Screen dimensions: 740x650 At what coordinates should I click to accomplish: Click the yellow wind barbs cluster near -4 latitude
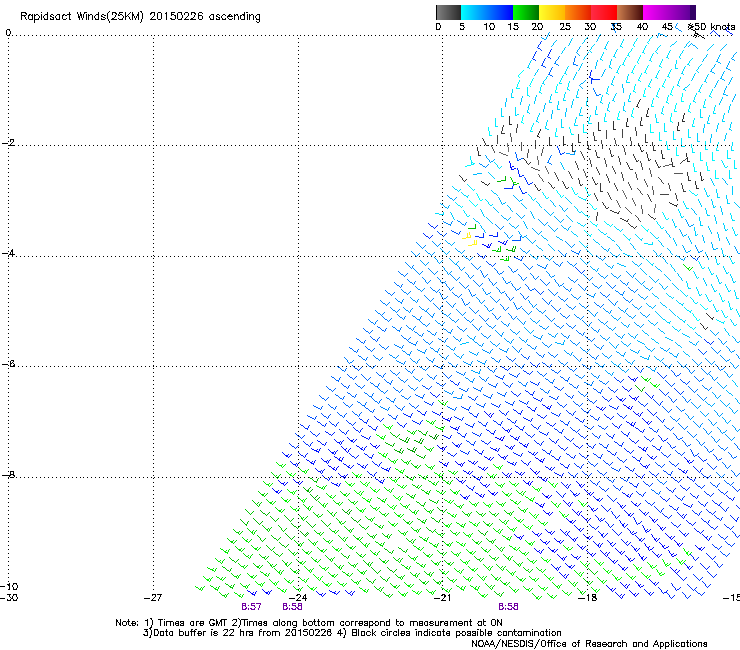470,239
